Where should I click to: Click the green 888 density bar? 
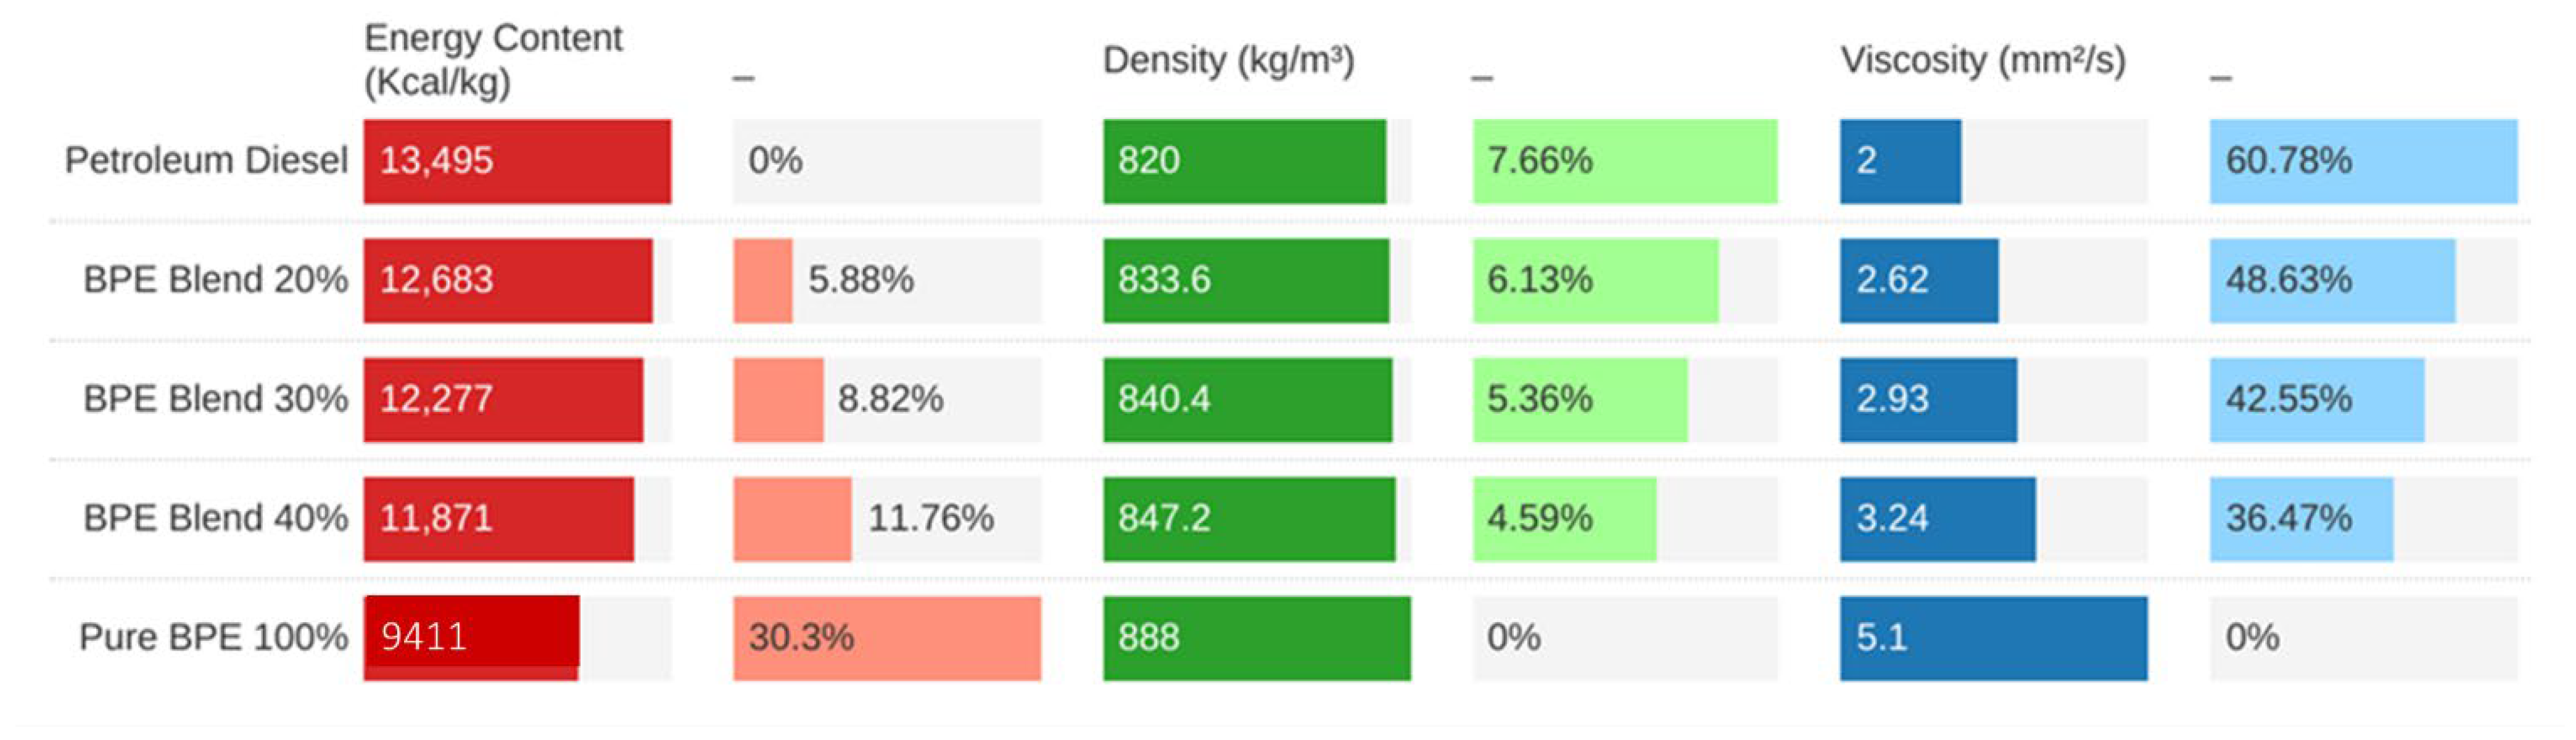[x=1257, y=638]
